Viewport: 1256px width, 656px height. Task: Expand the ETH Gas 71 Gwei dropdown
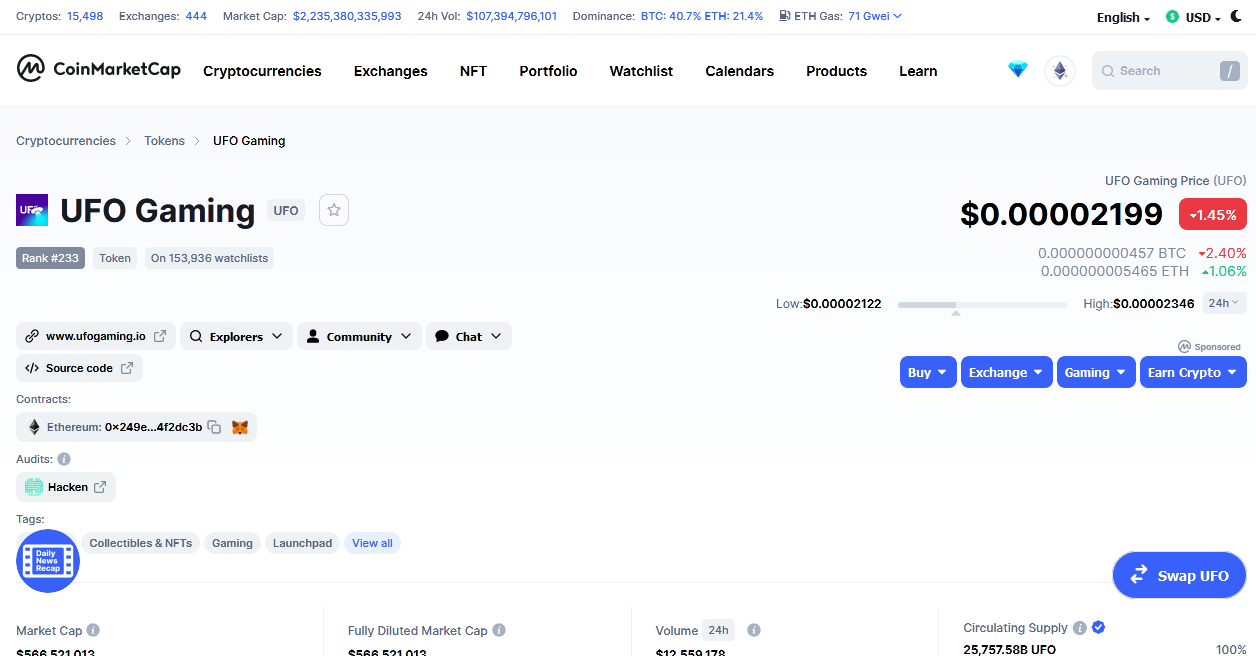tap(875, 16)
